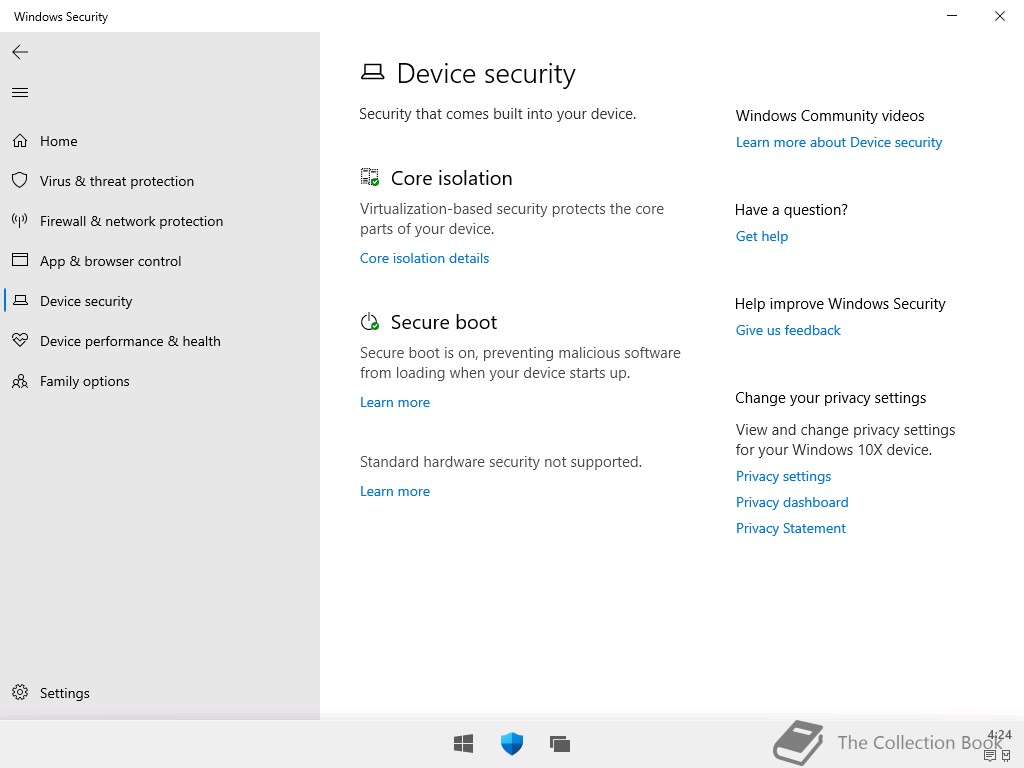
Task: Click the Family options people icon
Action: (20, 381)
